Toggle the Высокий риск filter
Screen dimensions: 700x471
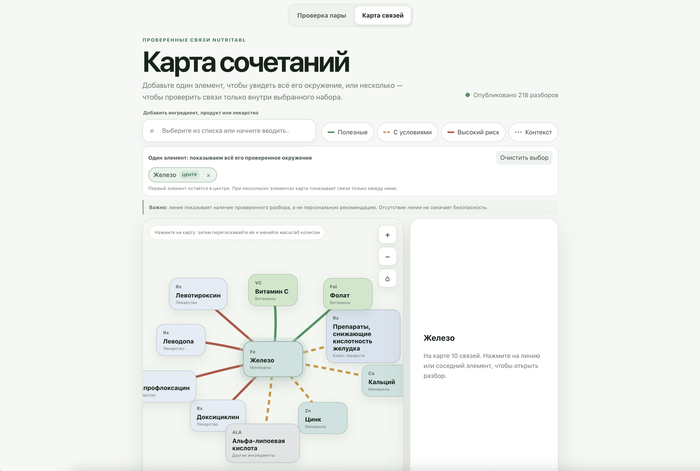pos(473,132)
